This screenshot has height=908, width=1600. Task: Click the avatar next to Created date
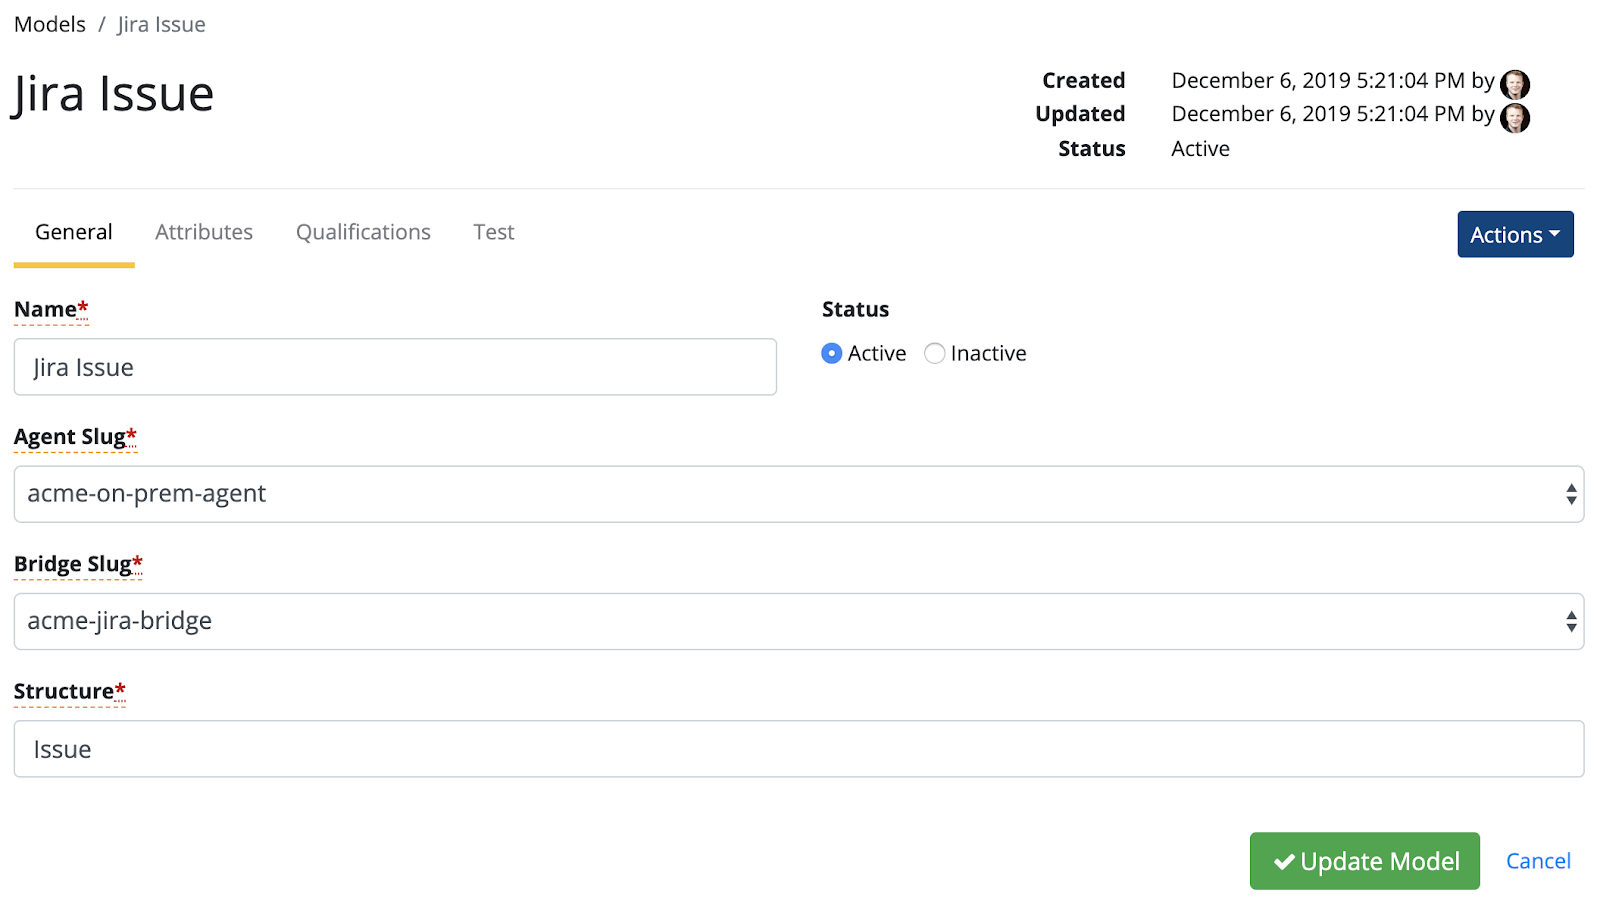pos(1515,84)
